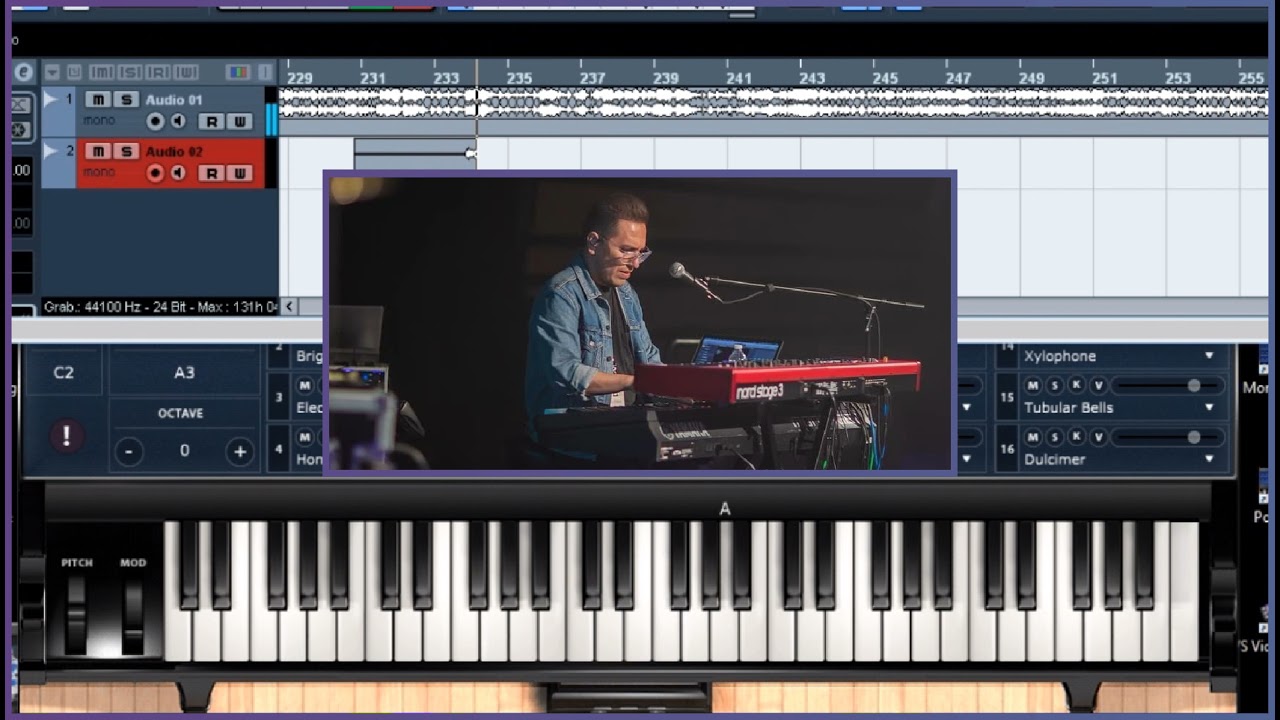Click K button on slot 16
1280x720 pixels.
tap(1076, 437)
